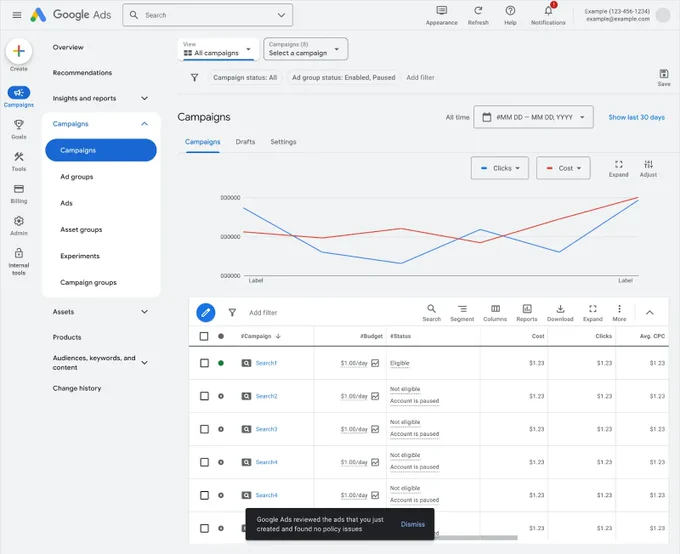Click the table's horizontal scrollbar
The image size is (680, 554).
point(476,538)
